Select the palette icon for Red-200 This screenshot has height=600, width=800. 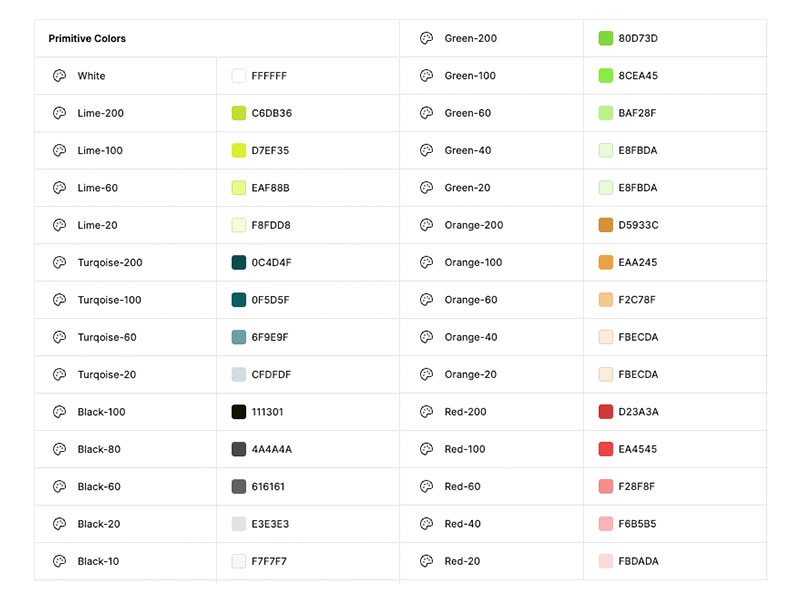click(x=426, y=412)
